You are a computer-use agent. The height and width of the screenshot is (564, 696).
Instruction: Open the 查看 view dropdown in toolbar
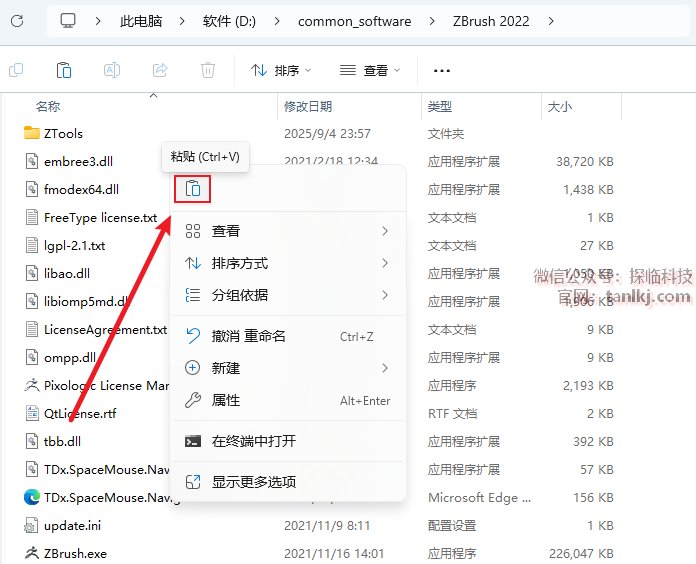pyautogui.click(x=370, y=70)
